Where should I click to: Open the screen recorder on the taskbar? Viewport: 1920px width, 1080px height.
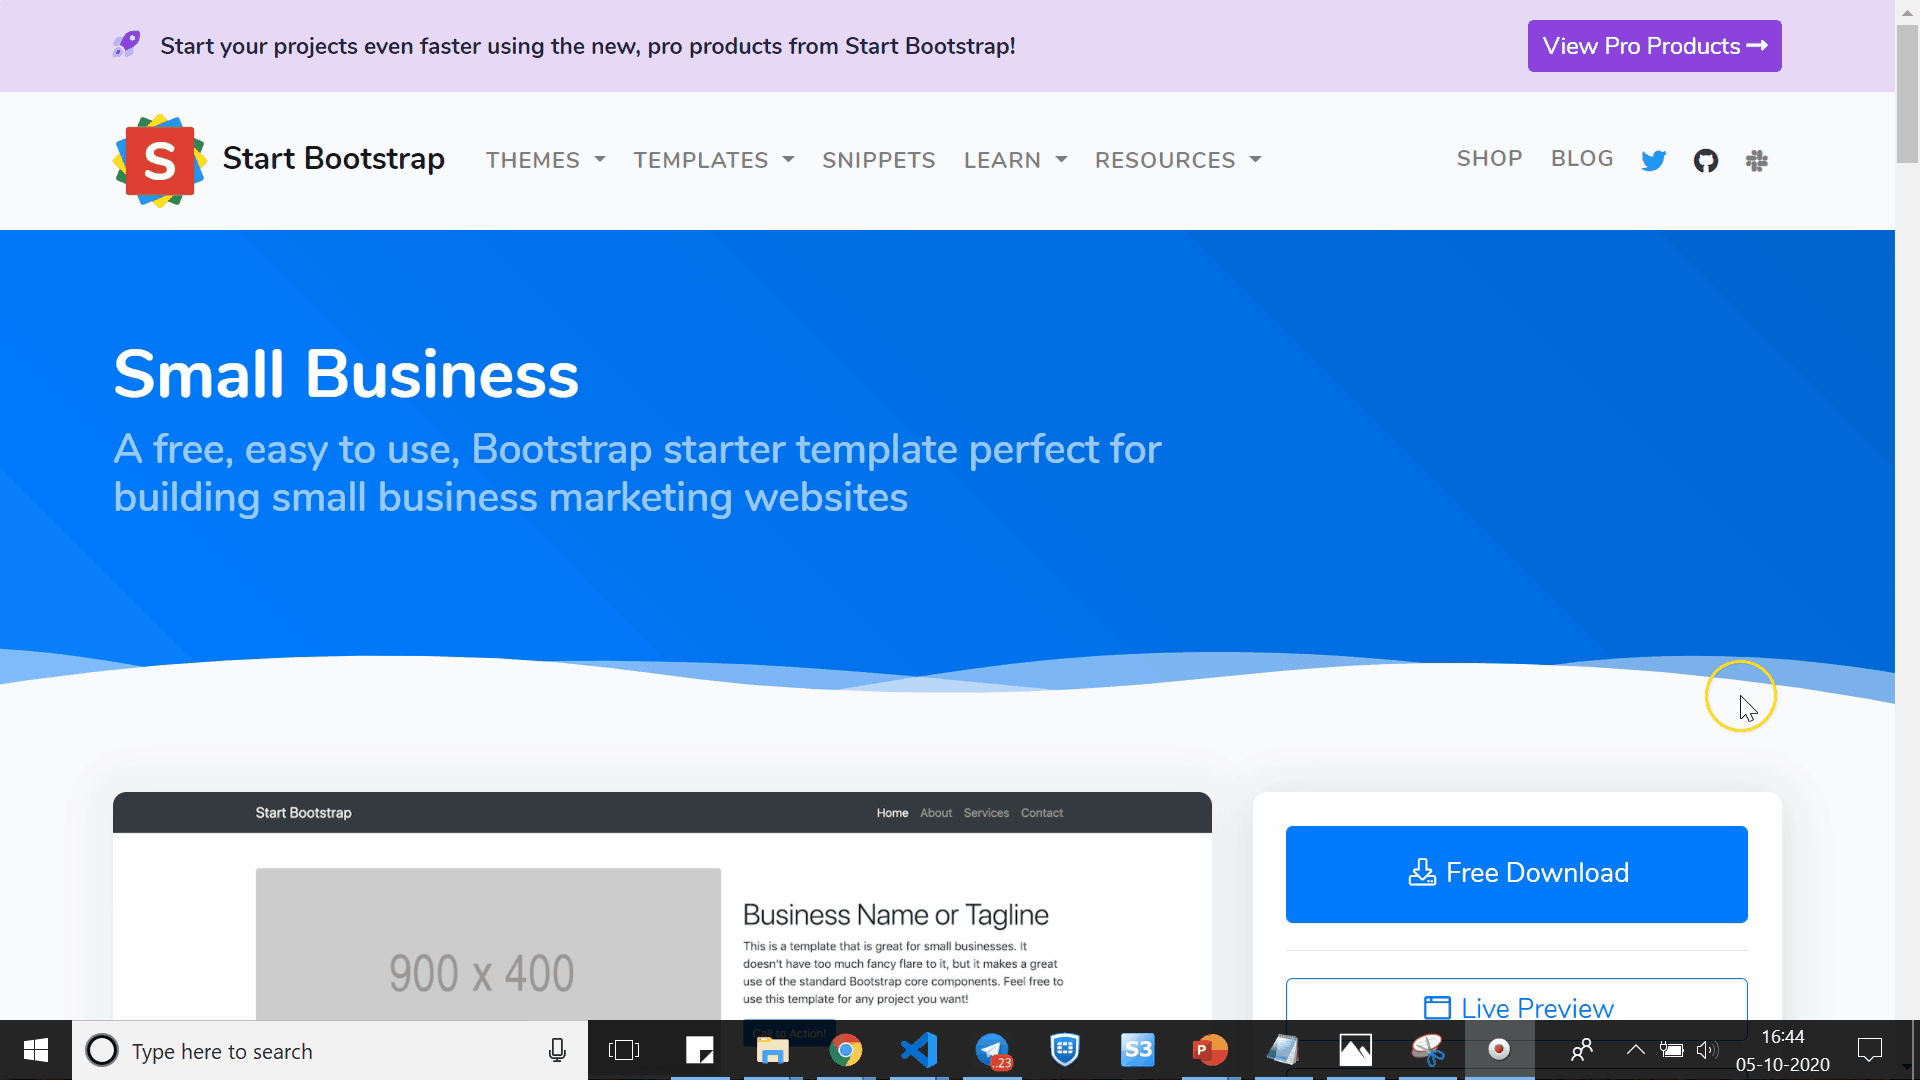pos(1499,1049)
